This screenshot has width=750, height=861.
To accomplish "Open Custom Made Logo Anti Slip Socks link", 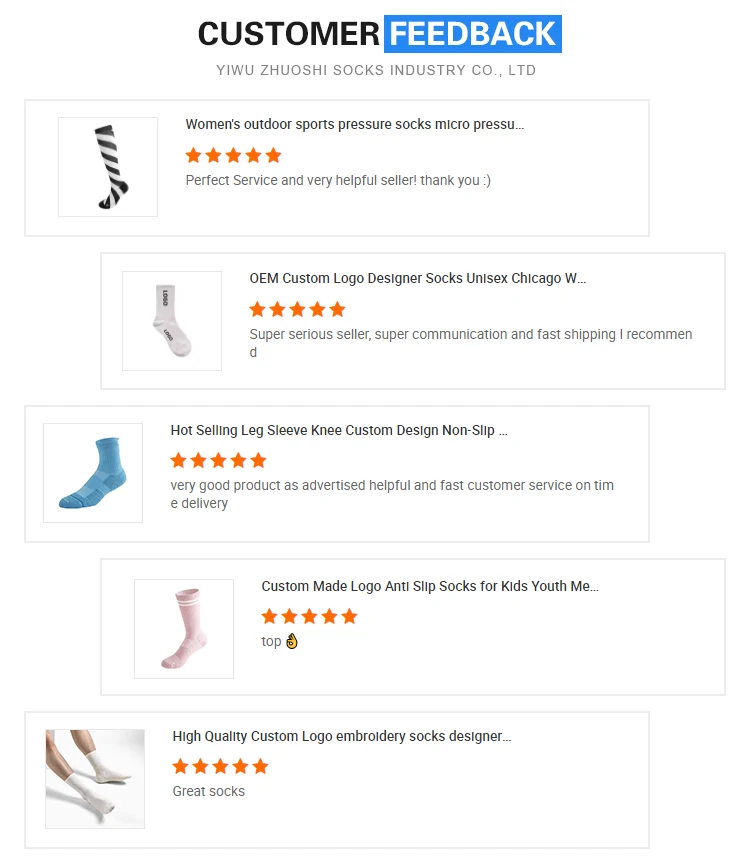I will point(430,586).
